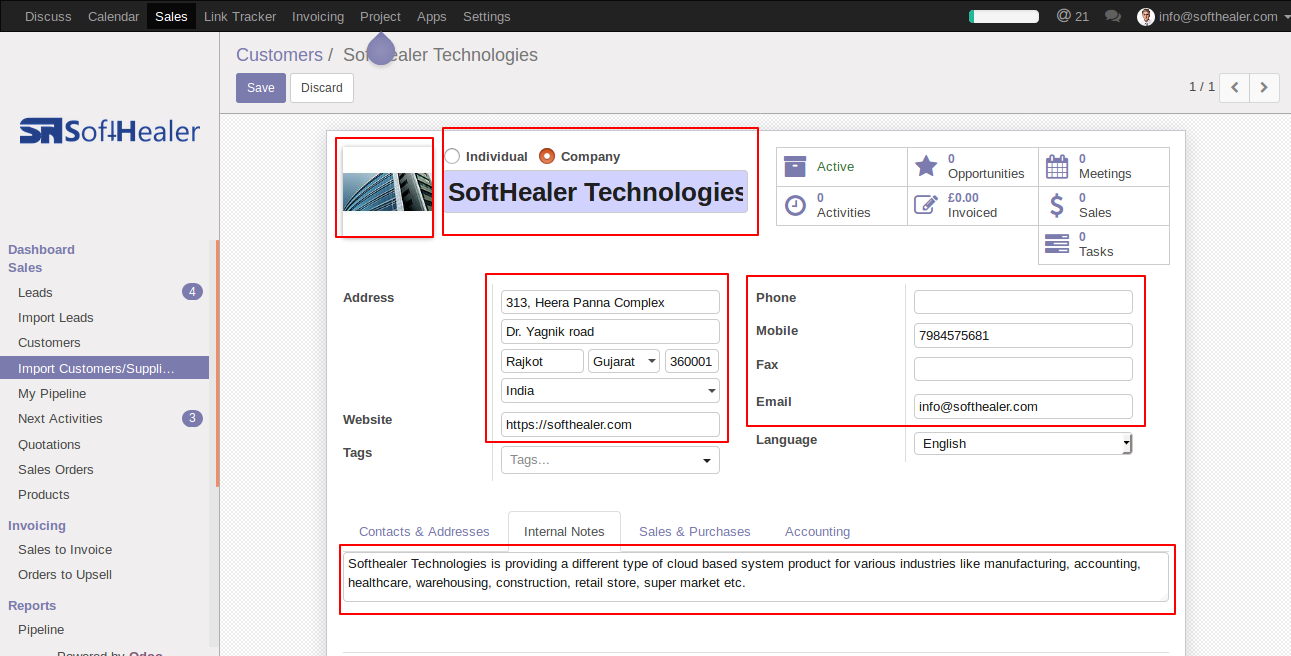Open the Invoicing menu

tap(318, 16)
